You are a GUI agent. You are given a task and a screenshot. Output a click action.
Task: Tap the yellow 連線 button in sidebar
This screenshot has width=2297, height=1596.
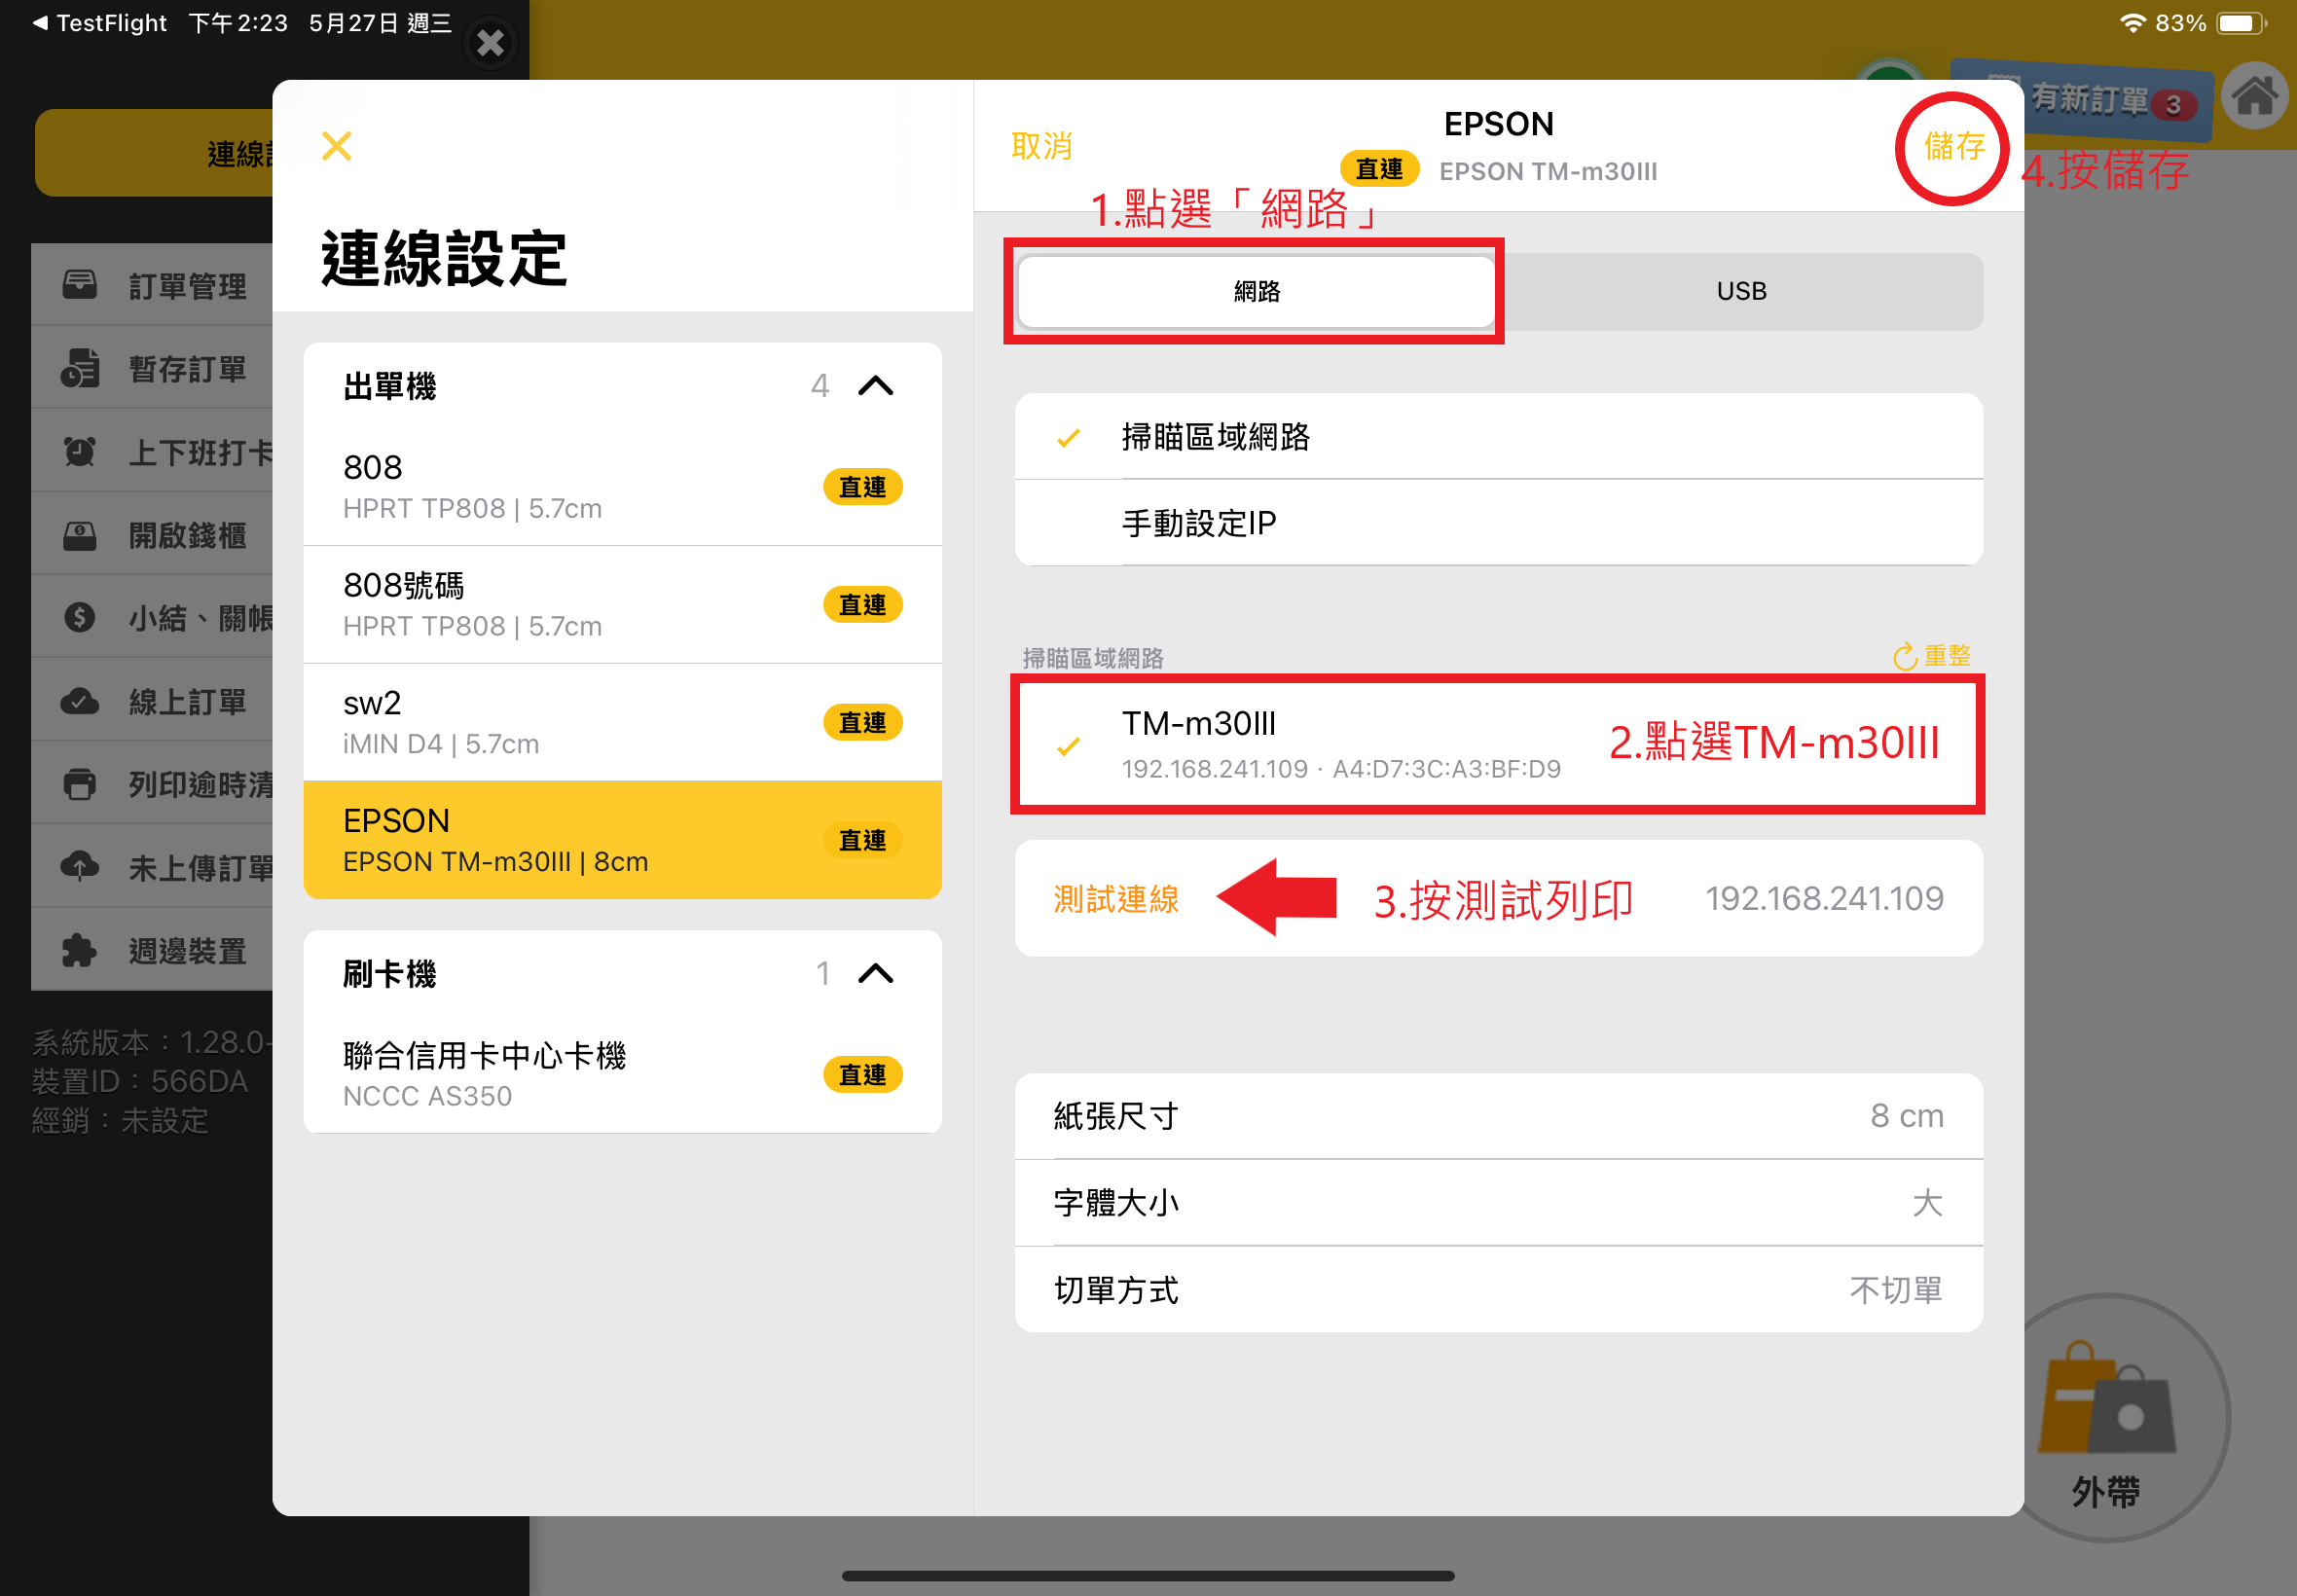pos(155,153)
